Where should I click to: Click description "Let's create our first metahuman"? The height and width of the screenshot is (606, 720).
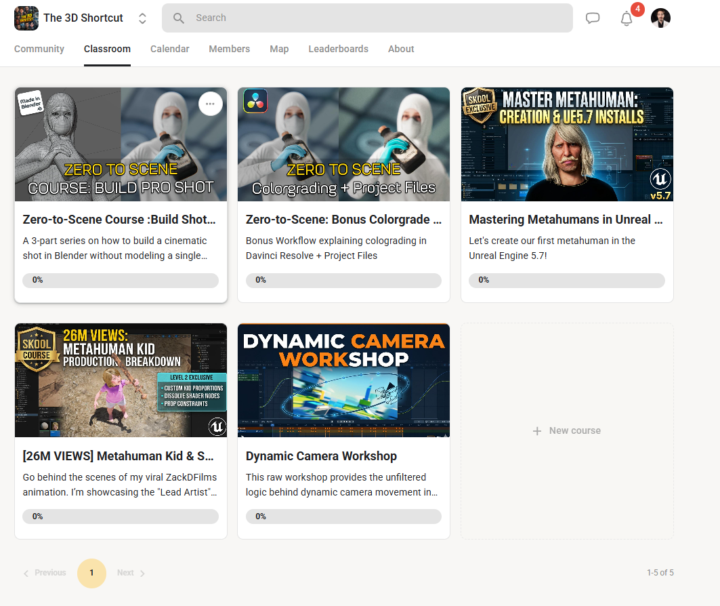(x=552, y=248)
